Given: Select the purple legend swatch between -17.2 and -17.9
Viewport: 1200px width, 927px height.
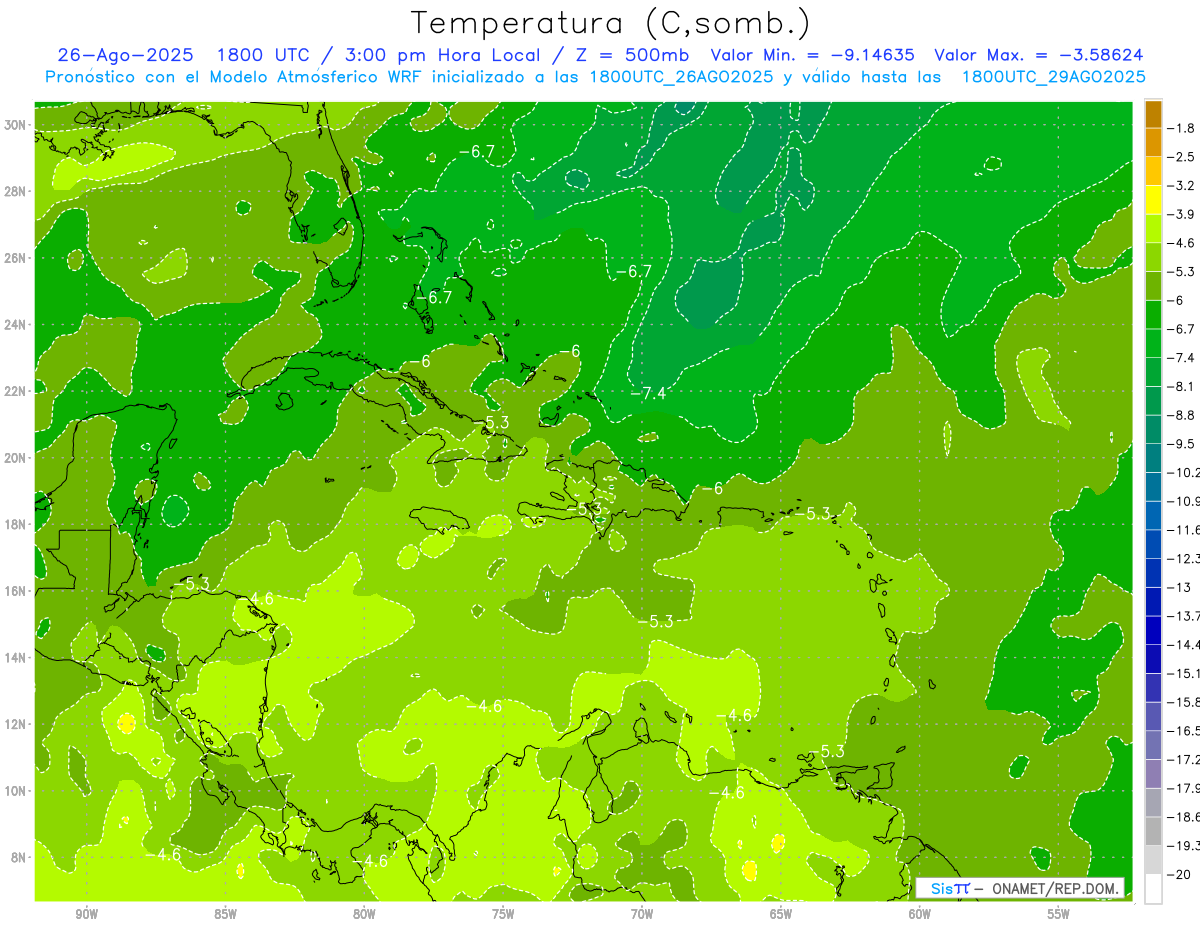Looking at the screenshot, I should [x=1153, y=775].
